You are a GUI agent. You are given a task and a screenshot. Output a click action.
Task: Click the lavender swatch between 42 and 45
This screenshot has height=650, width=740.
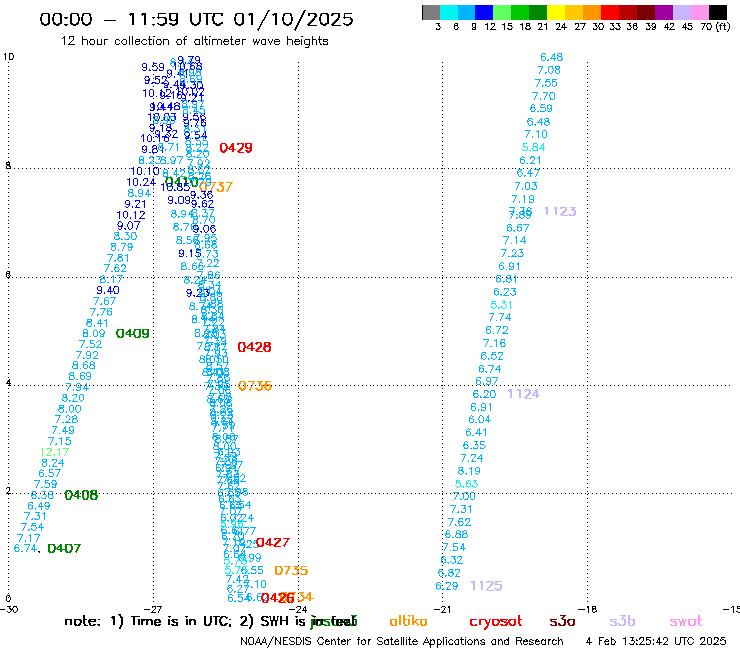pos(681,12)
